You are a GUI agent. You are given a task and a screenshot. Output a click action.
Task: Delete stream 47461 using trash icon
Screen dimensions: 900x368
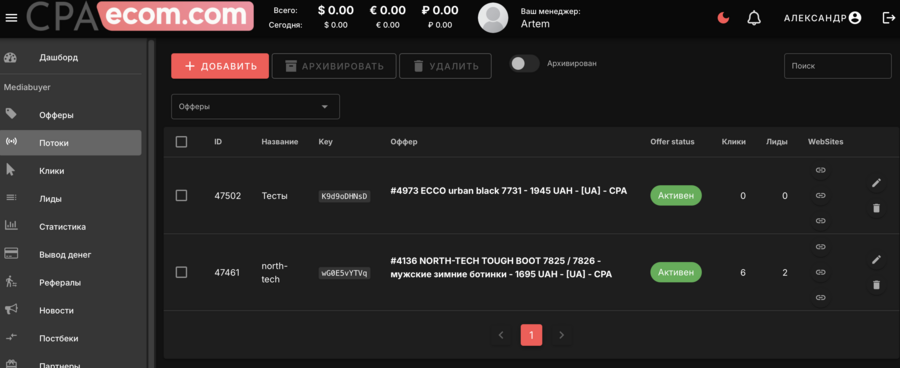[876, 284]
